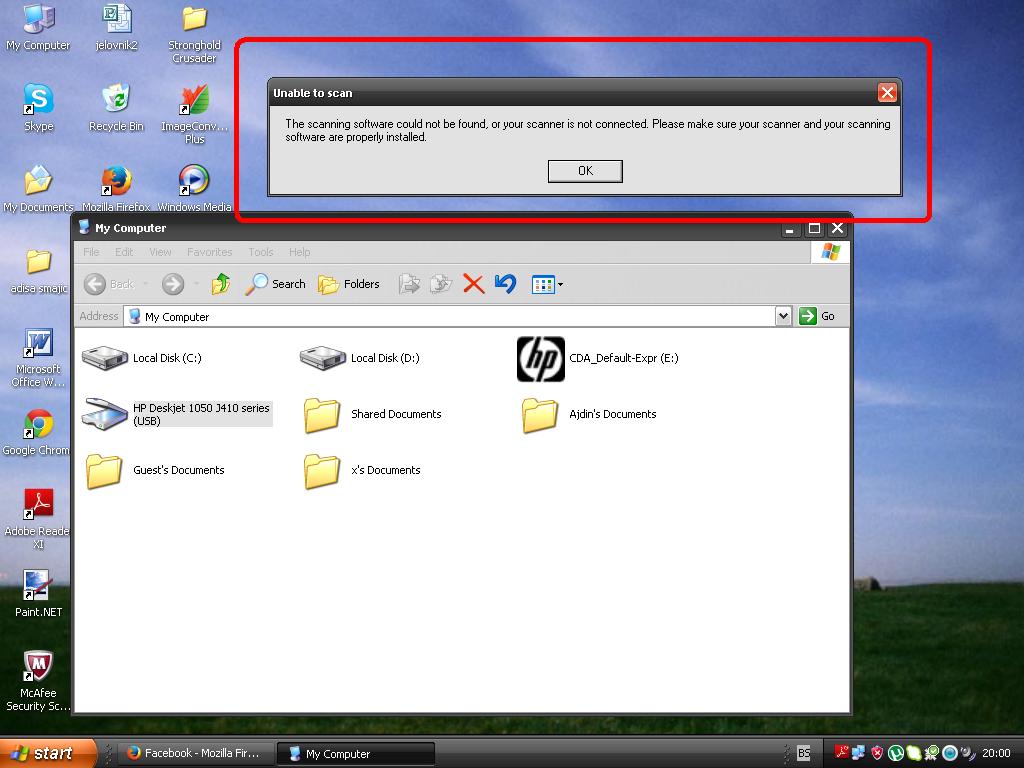Switch to Facebook - Mozilla Firefox taskbar button
This screenshot has width=1024, height=768.
point(193,753)
